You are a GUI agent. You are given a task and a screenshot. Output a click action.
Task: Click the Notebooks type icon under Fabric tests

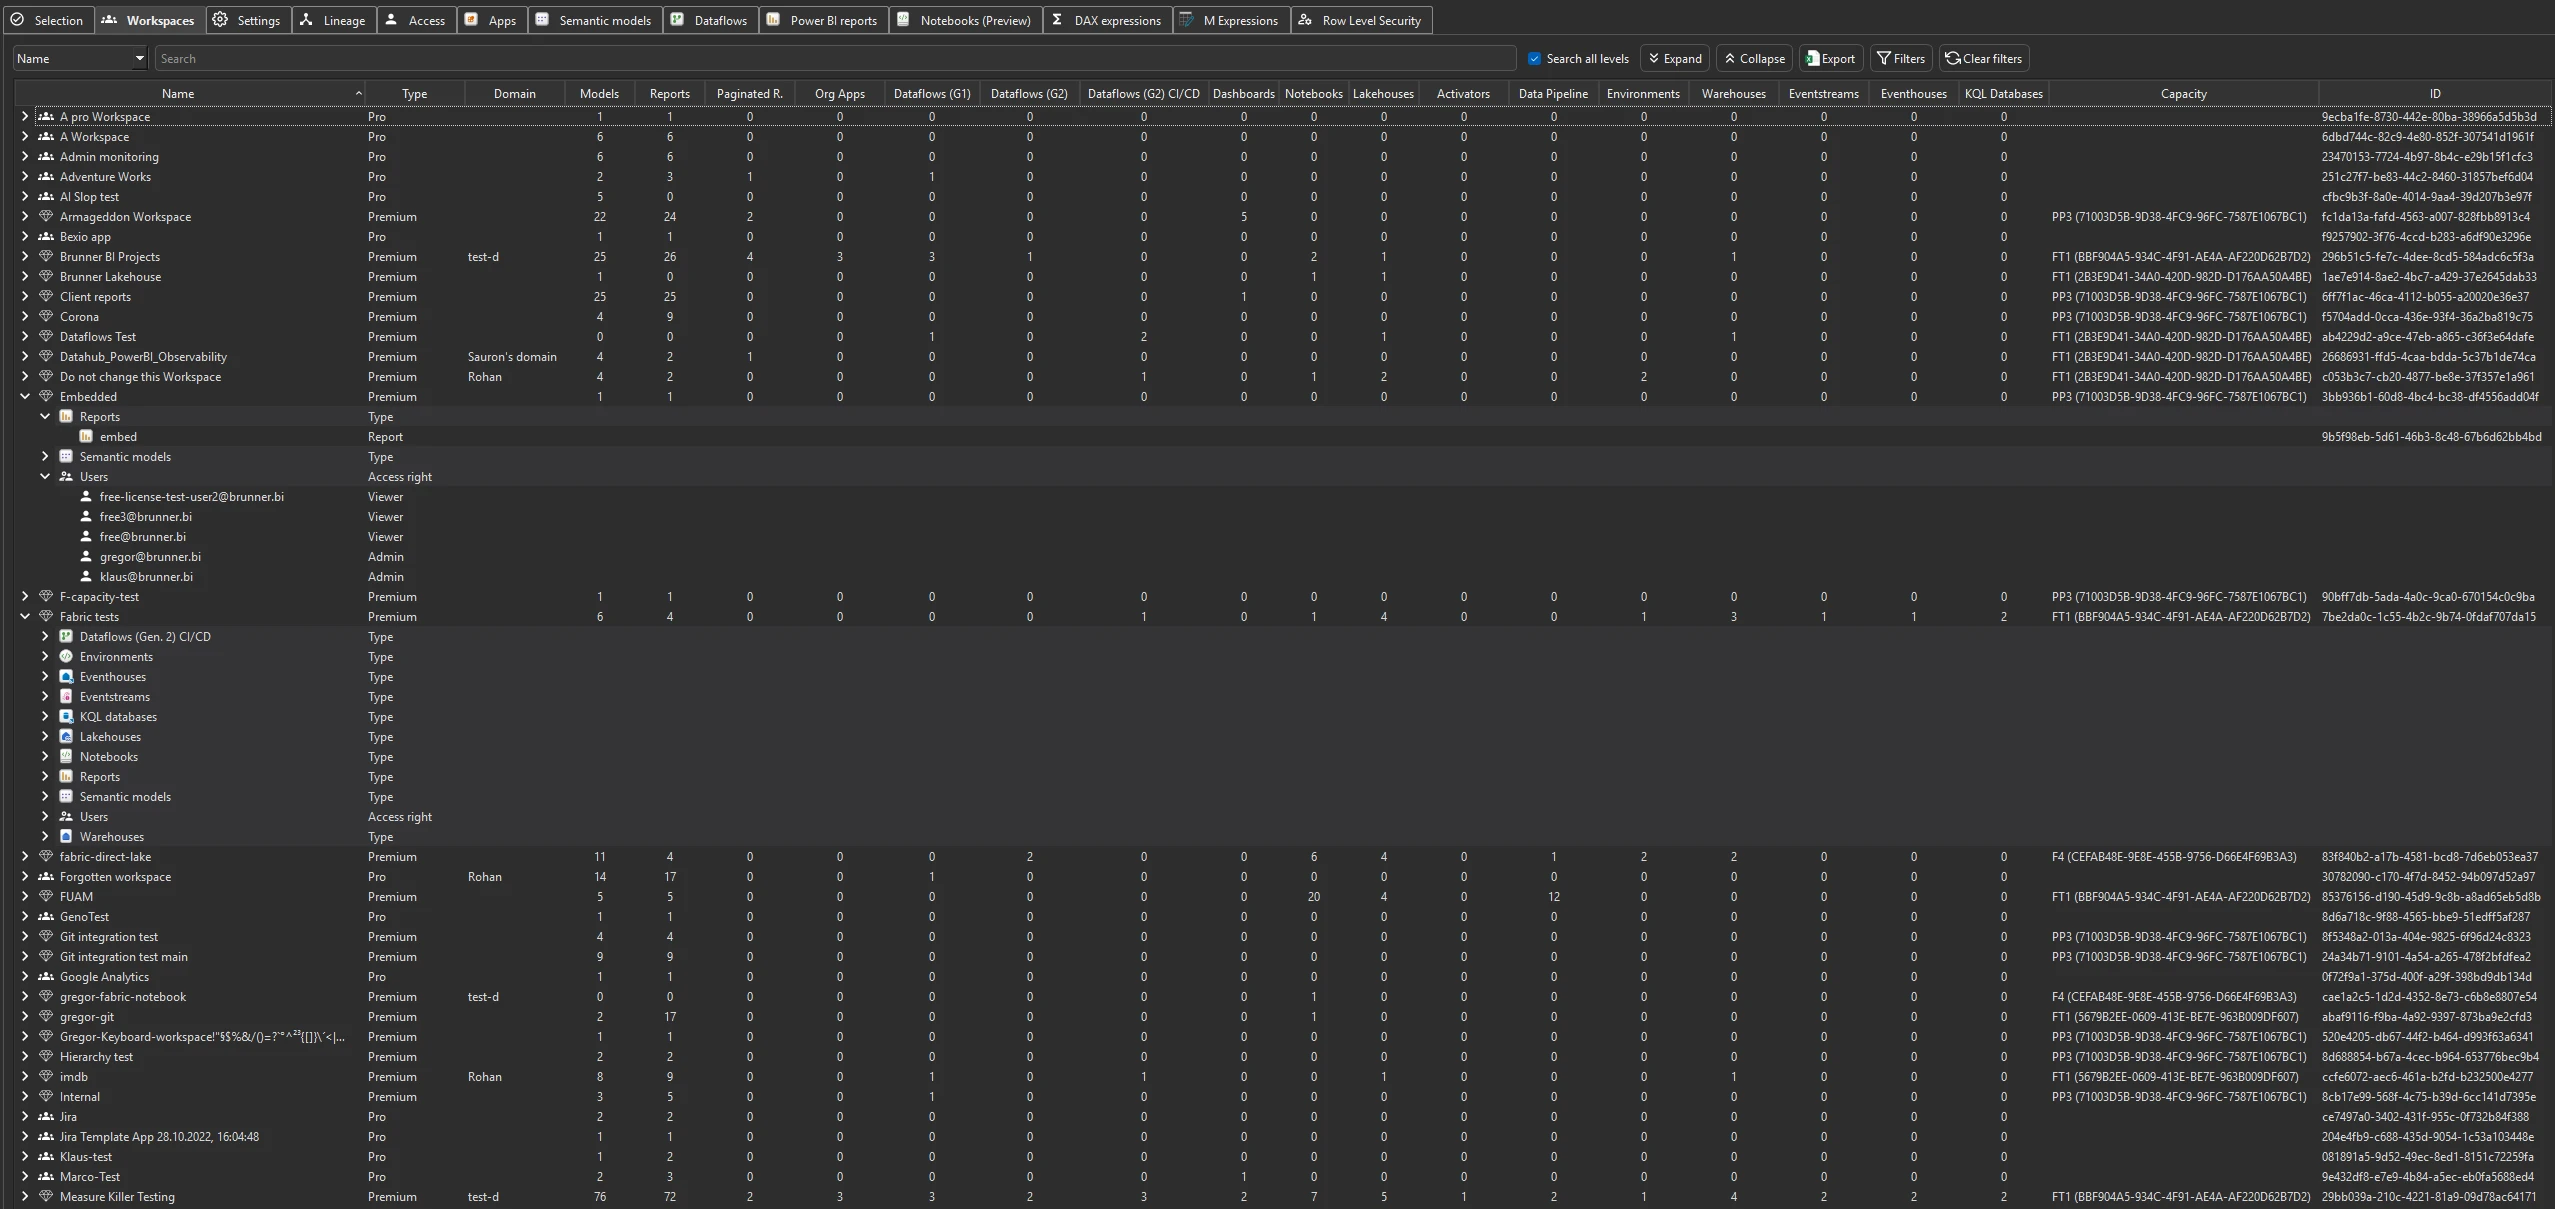click(66, 756)
